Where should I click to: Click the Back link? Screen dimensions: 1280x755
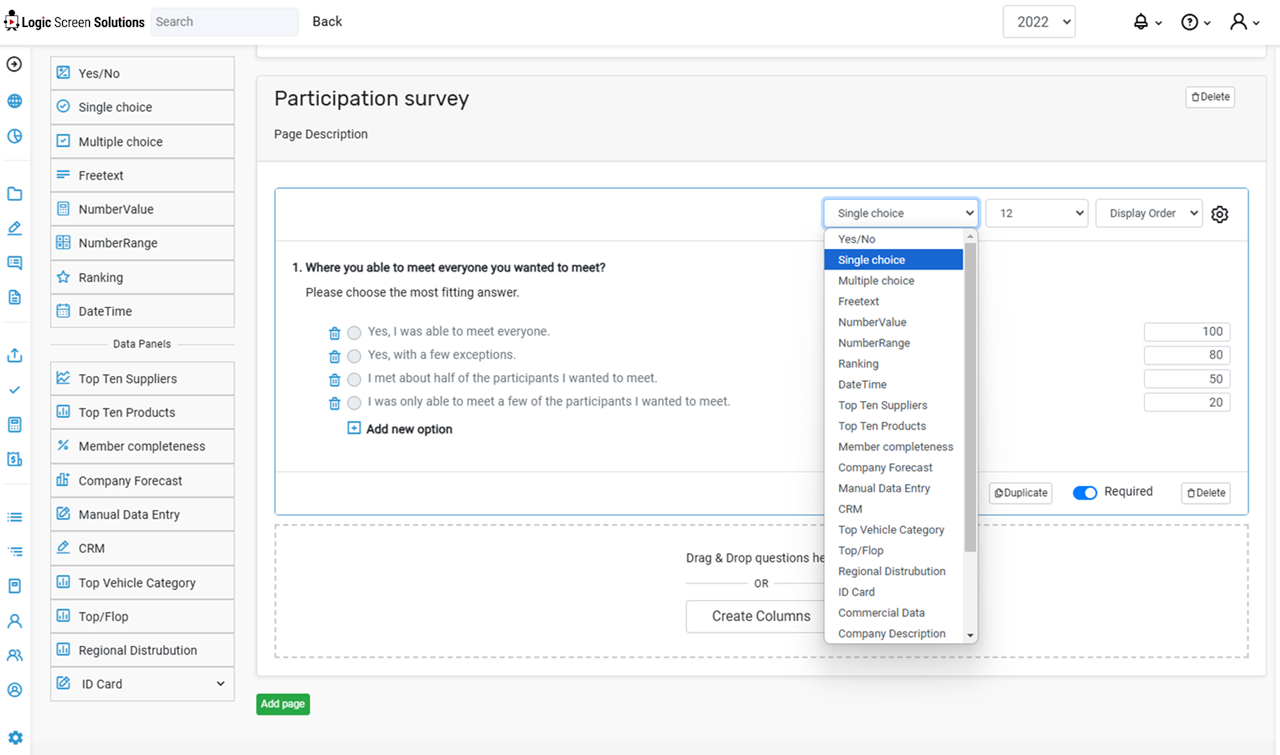(327, 21)
